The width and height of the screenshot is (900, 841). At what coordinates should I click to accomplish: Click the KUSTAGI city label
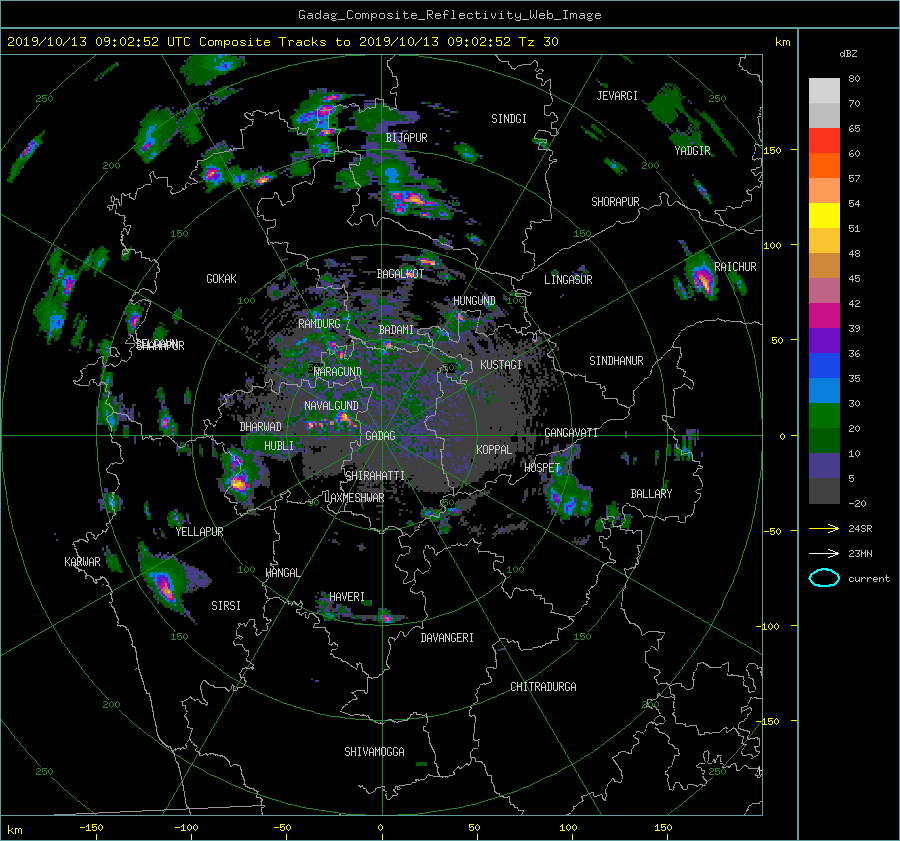pos(501,365)
